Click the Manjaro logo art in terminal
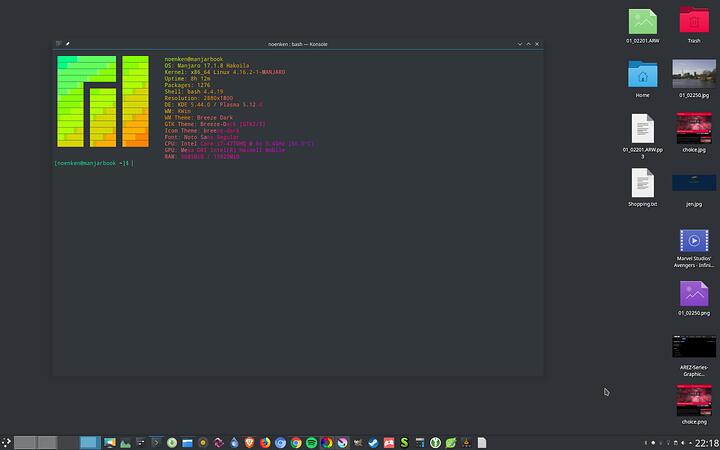The image size is (720, 450). point(103,101)
